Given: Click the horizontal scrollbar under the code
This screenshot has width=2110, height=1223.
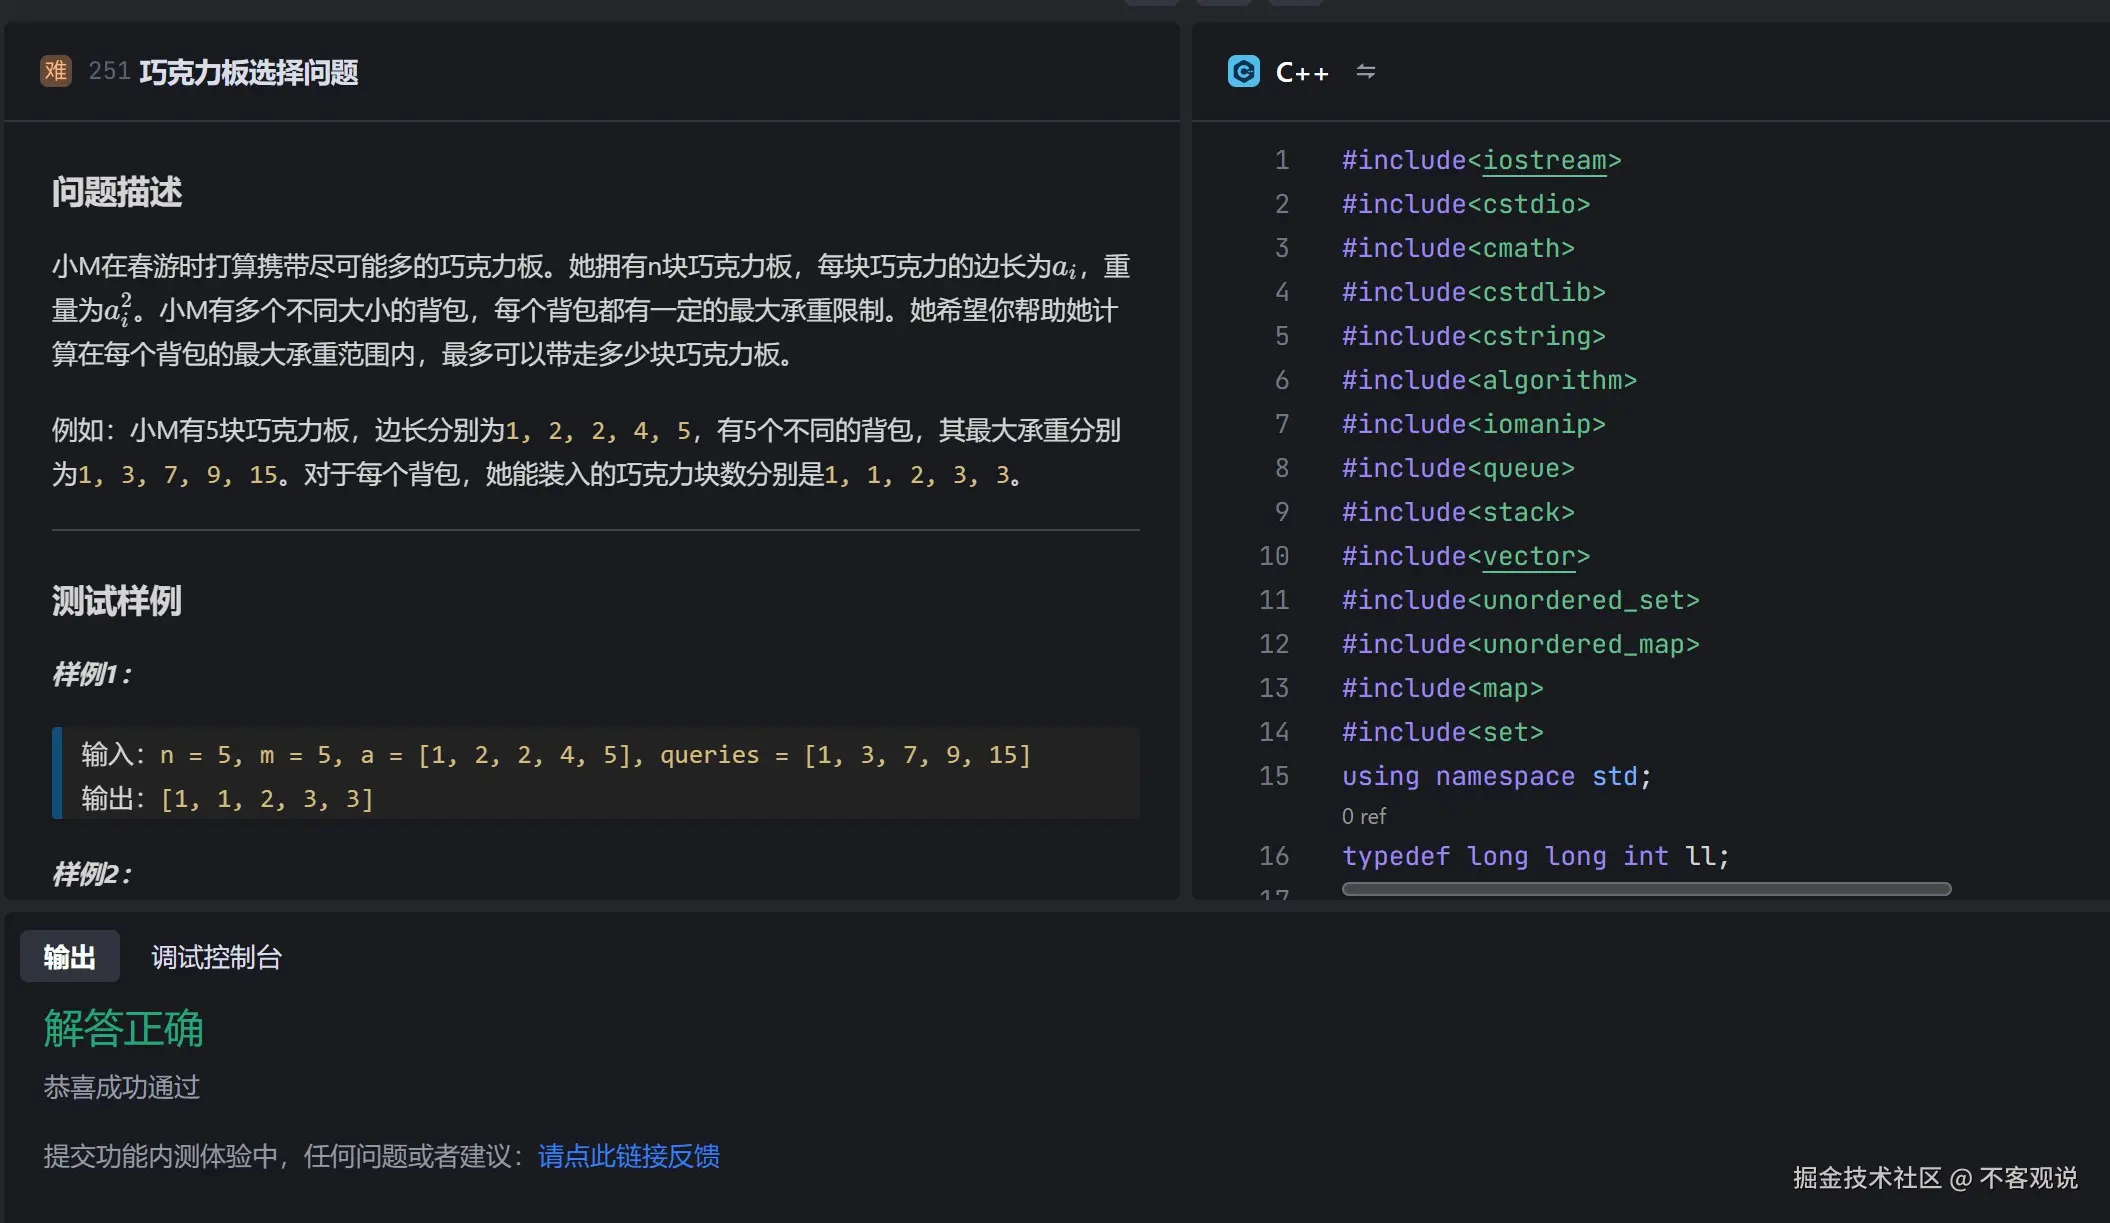Looking at the screenshot, I should tap(1645, 889).
